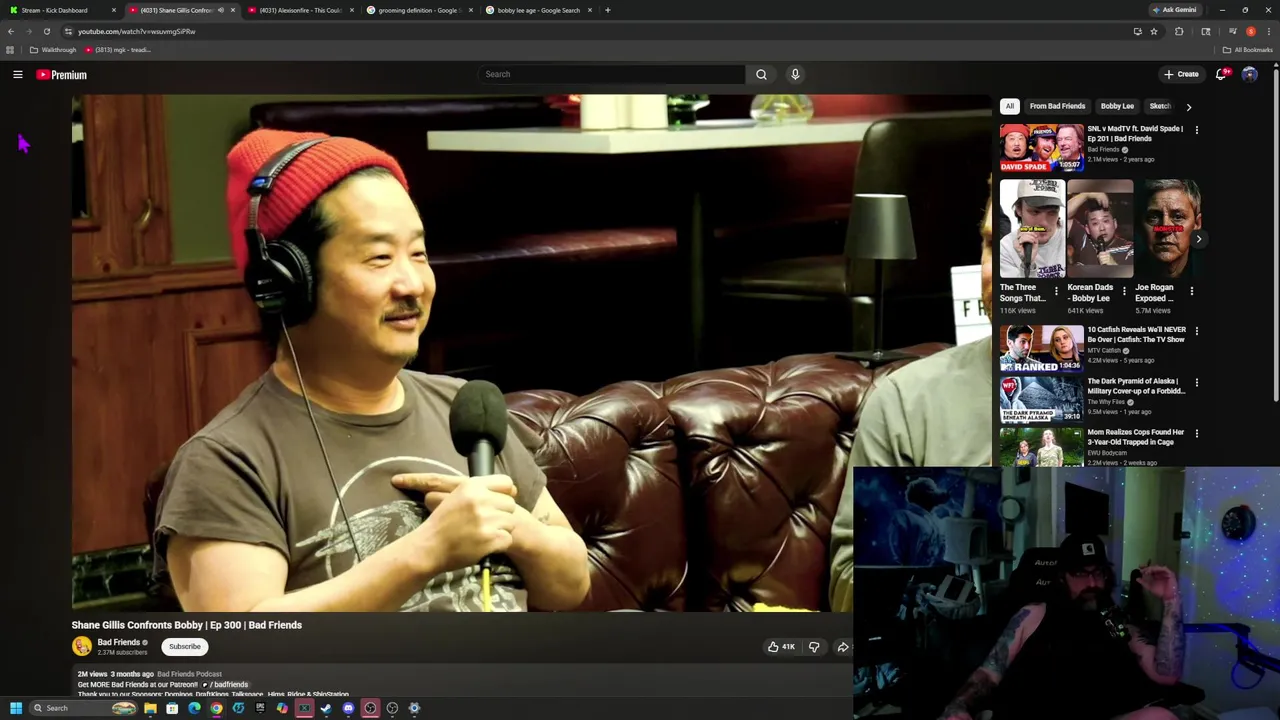Open options for Dark Pyramid of Alaska video

tap(1196, 382)
